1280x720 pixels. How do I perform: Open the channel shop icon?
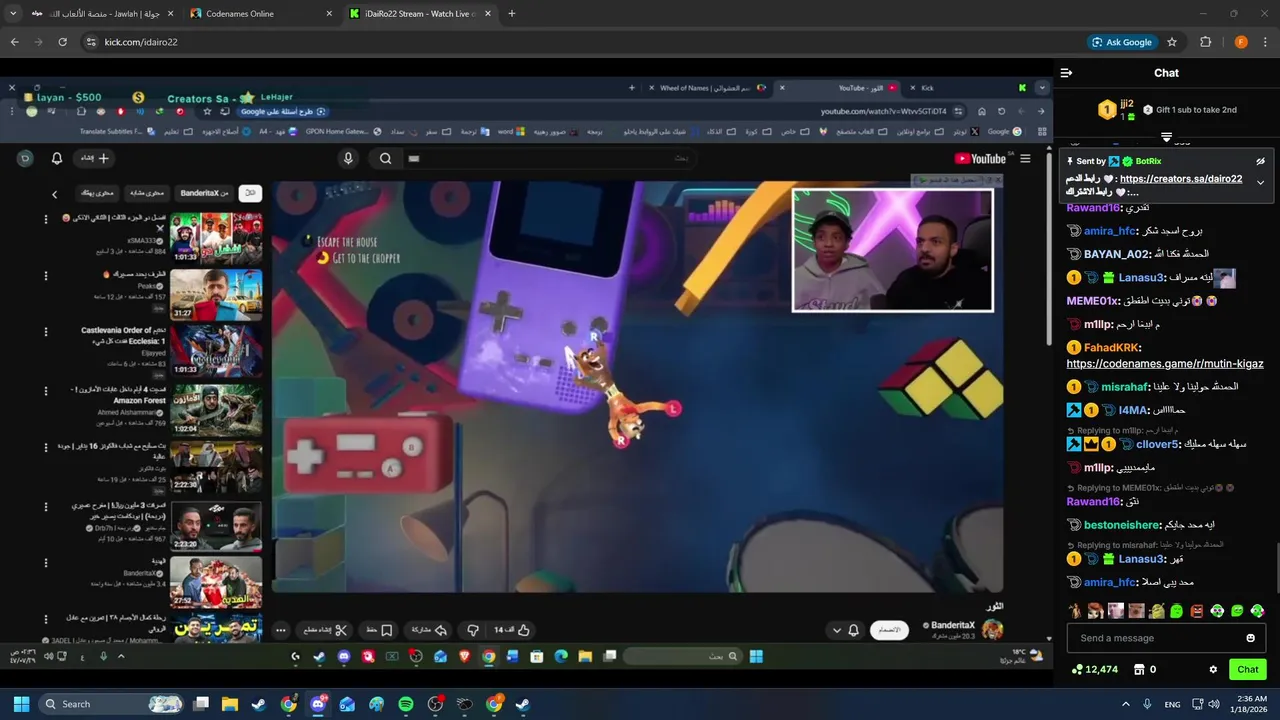(x=1138, y=670)
